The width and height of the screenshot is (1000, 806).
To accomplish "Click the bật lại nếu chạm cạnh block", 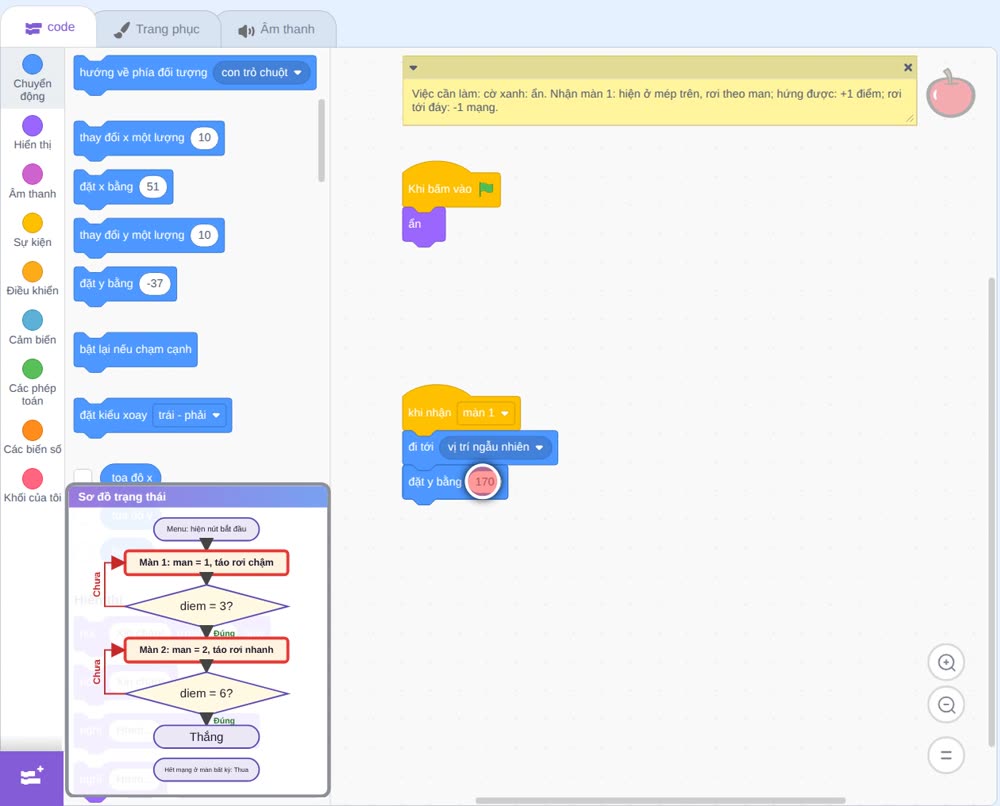I will (135, 349).
